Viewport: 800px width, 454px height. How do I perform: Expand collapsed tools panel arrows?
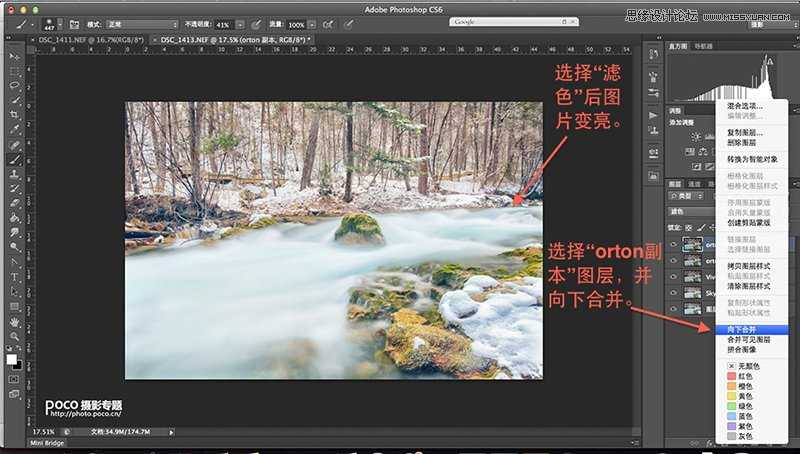click(x=8, y=38)
